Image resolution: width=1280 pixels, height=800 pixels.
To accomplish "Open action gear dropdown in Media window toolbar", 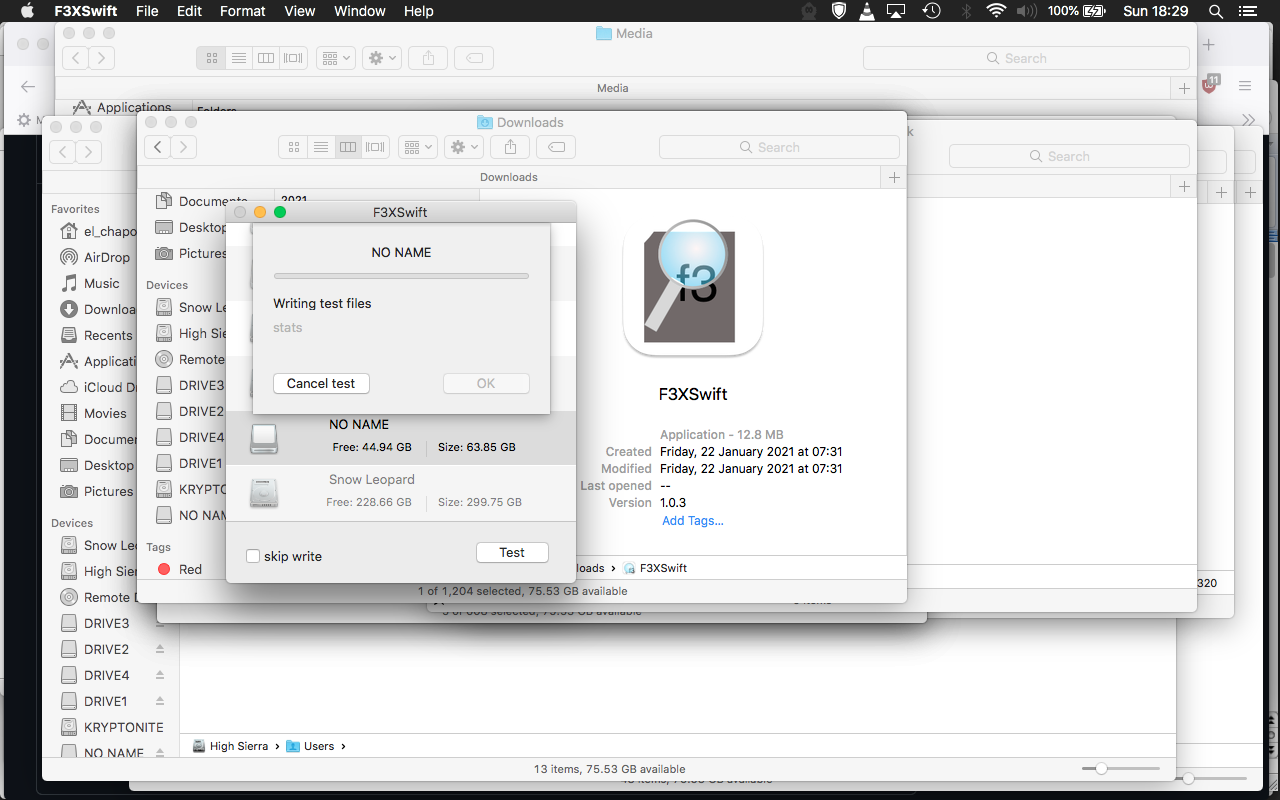I will click(x=382, y=58).
